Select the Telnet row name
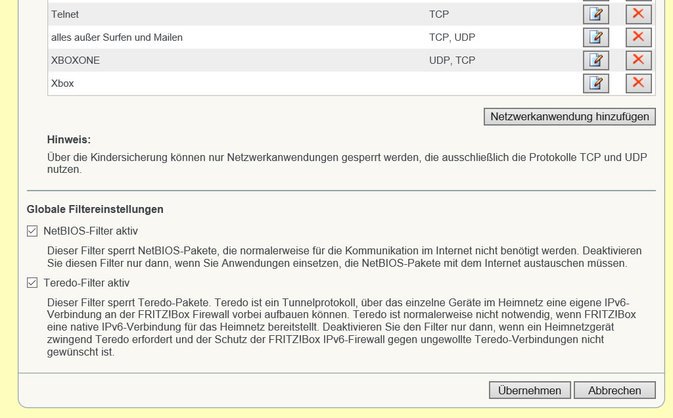This screenshot has height=418, width=673. point(65,14)
